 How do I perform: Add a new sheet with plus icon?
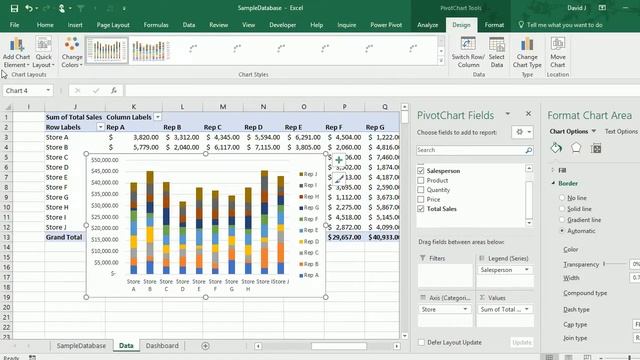coord(205,346)
